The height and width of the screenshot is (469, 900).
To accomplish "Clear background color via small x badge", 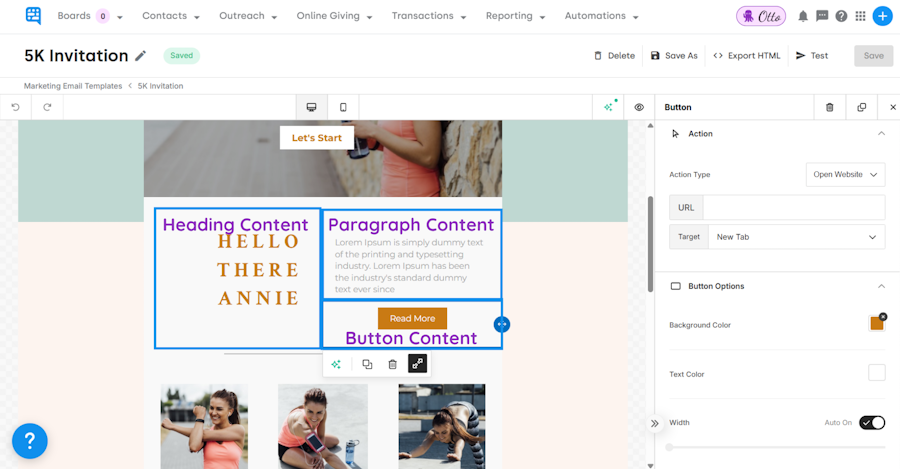I will coord(883,316).
